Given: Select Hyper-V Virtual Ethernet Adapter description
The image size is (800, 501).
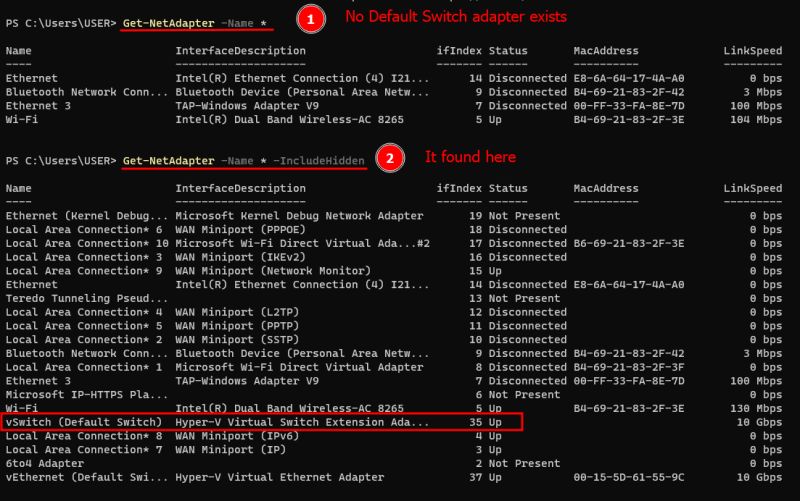Looking at the screenshot, I should (280, 478).
